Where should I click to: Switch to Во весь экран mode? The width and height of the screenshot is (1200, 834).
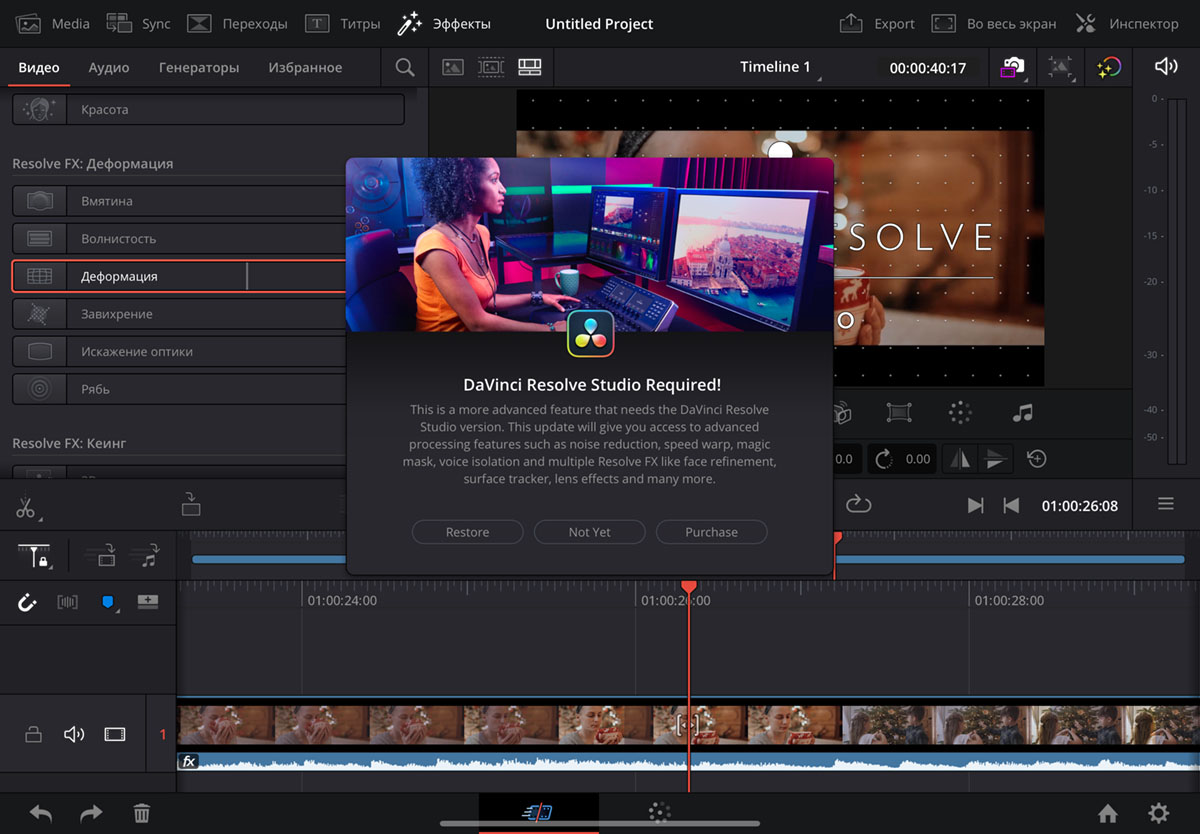(993, 23)
